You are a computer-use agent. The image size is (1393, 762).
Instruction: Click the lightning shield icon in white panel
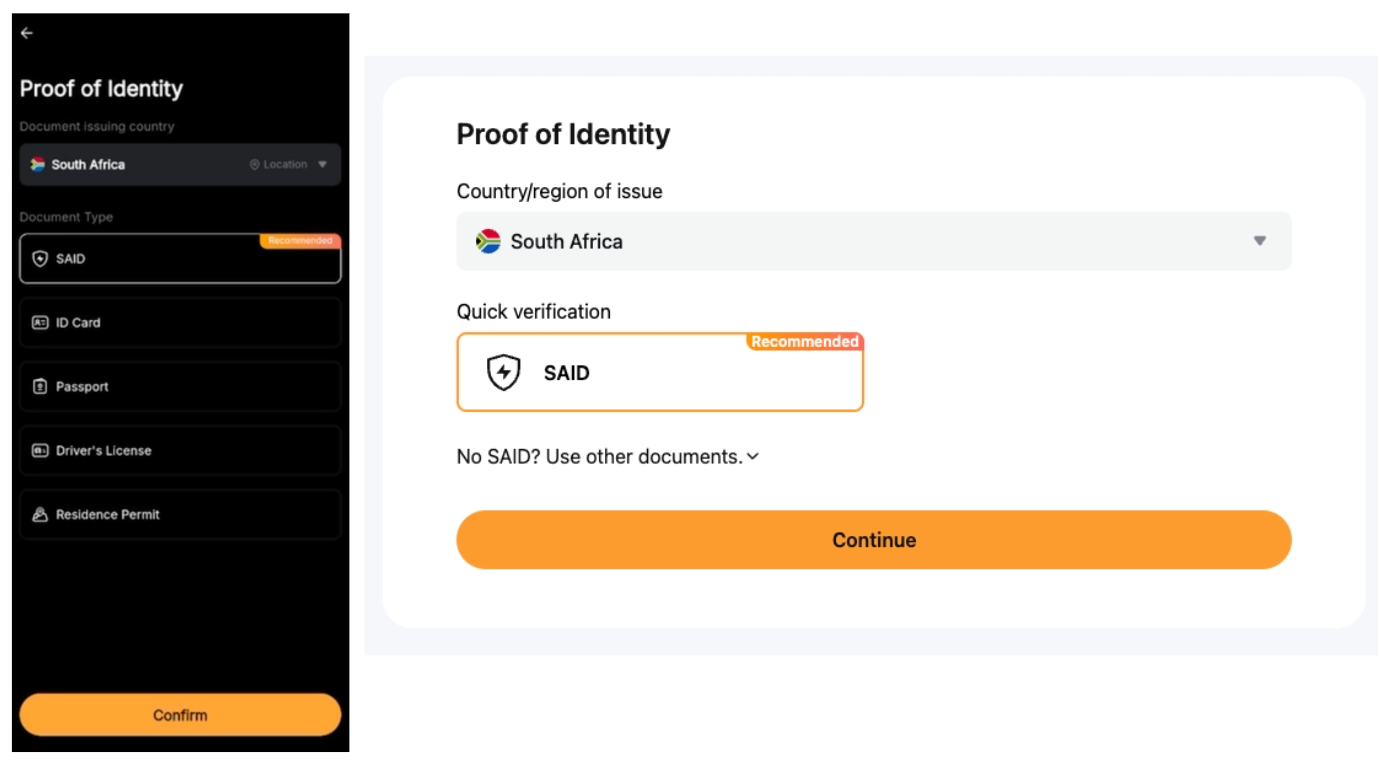pyautogui.click(x=503, y=373)
